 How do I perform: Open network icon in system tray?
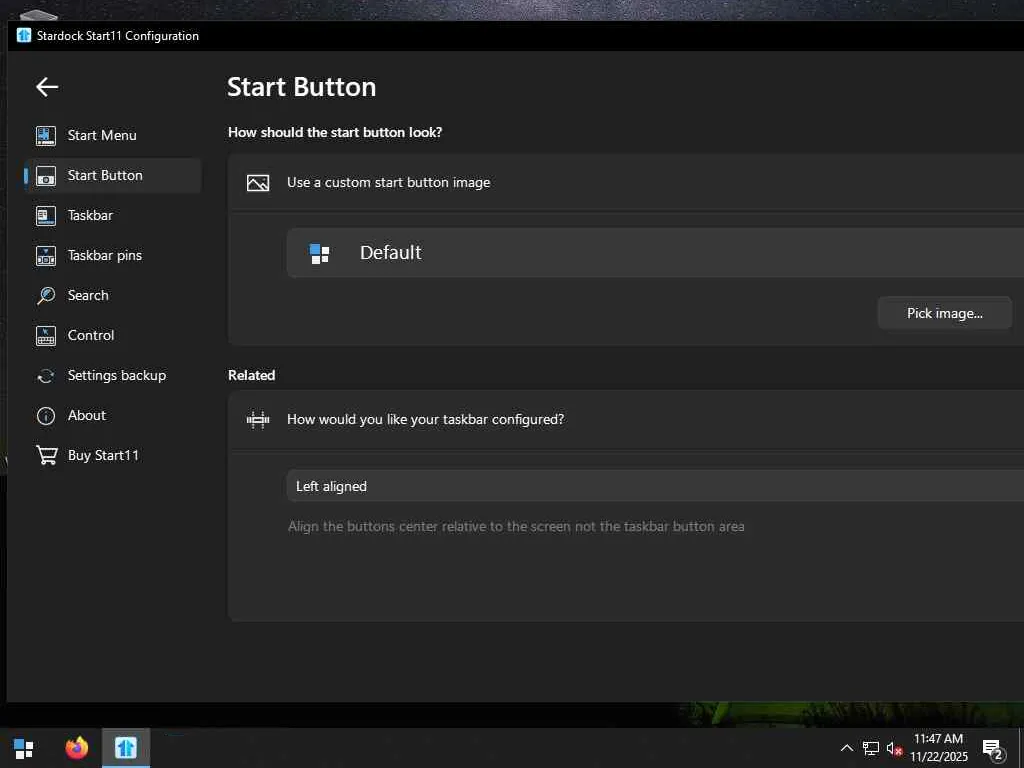pos(871,748)
